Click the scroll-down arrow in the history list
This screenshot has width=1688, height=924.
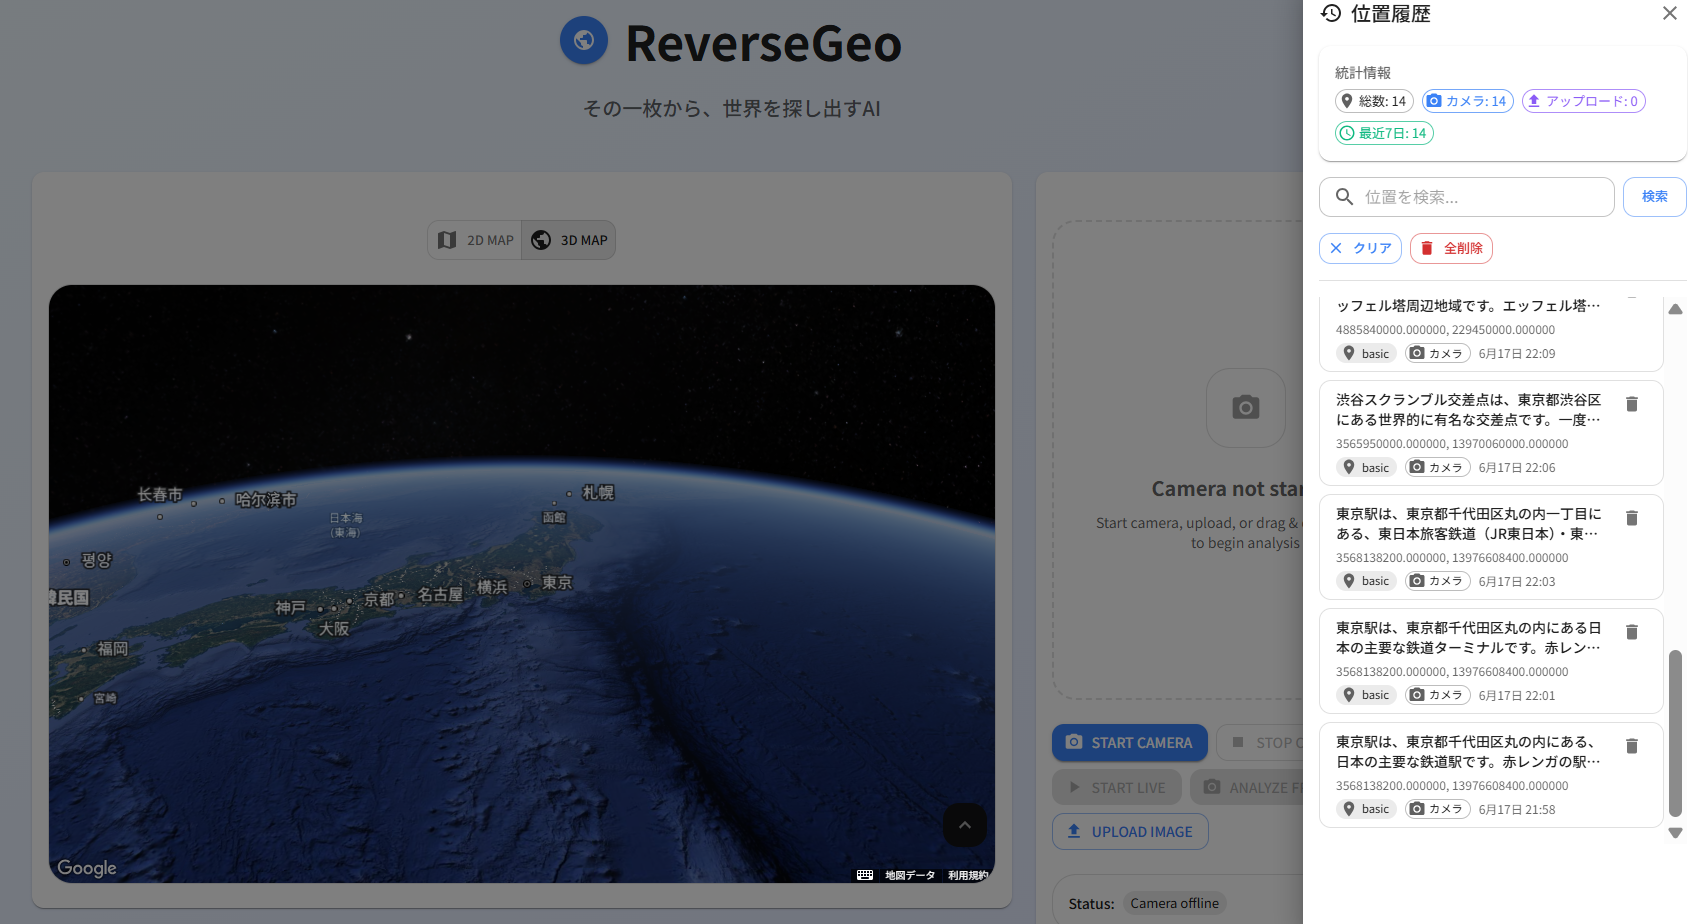coord(1677,833)
